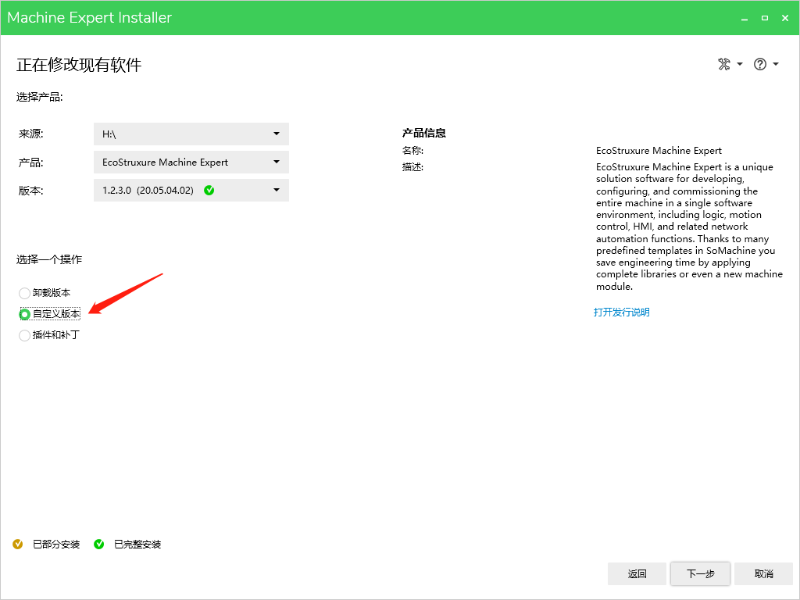Click the 来源: label
800x600 pixels.
(x=31, y=134)
